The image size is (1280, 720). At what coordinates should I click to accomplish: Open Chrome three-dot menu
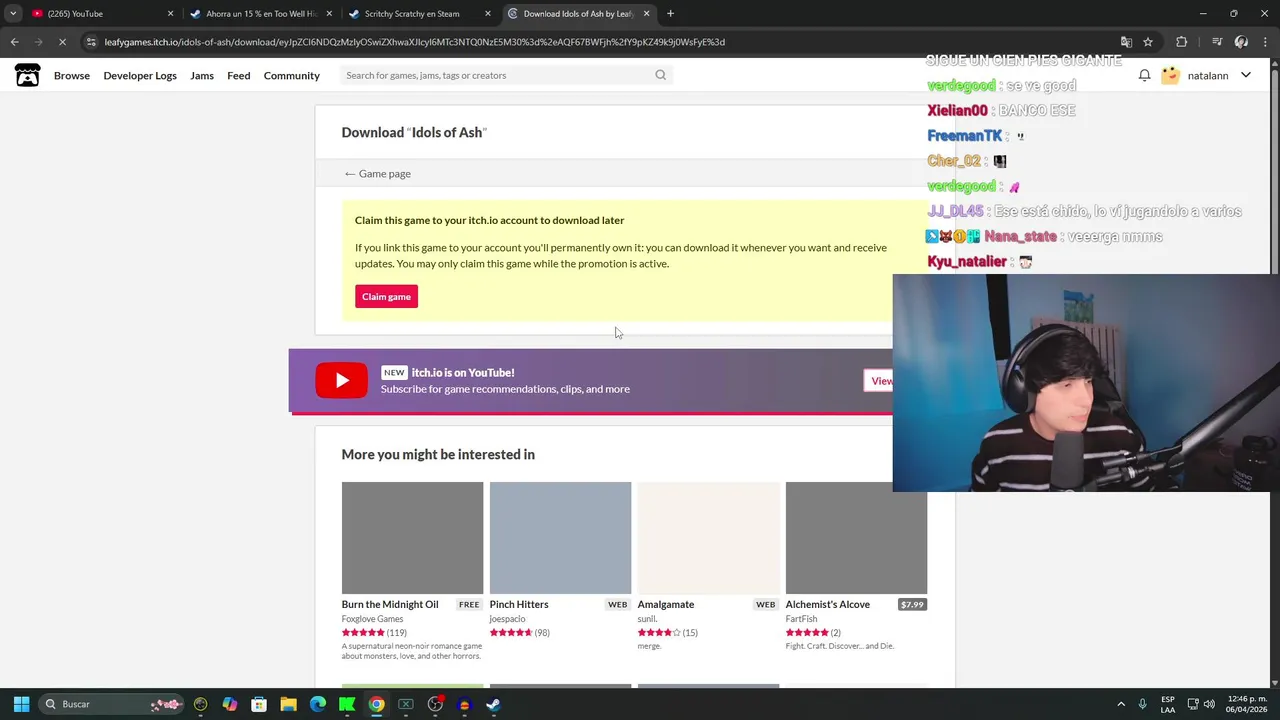coord(1265,42)
